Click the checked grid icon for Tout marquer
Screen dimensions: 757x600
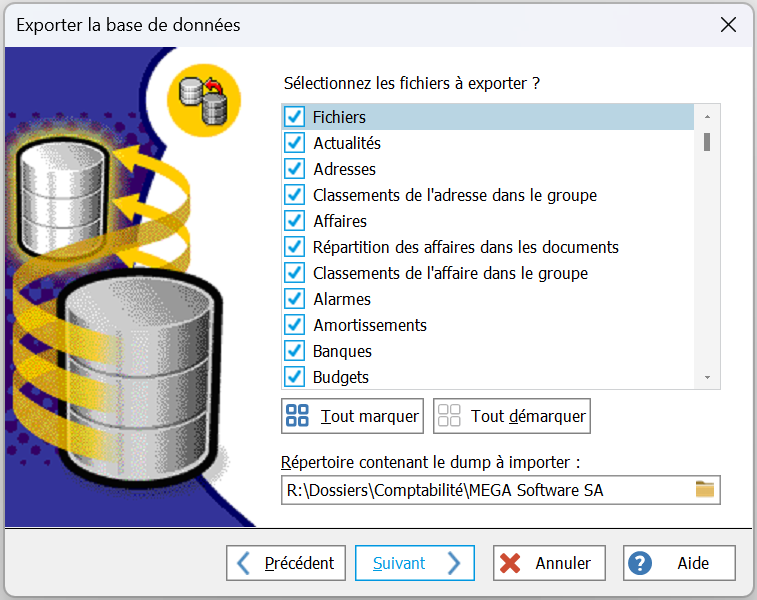(297, 416)
